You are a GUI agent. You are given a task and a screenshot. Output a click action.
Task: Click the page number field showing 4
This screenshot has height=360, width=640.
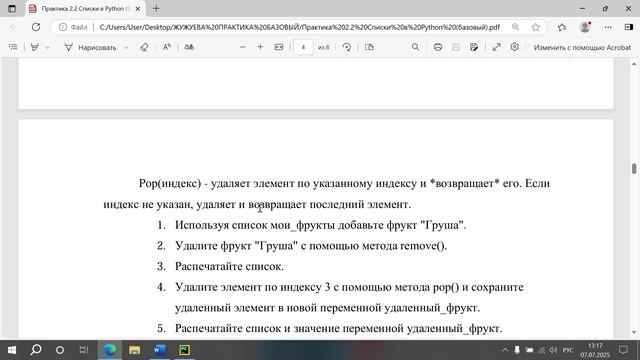click(303, 47)
